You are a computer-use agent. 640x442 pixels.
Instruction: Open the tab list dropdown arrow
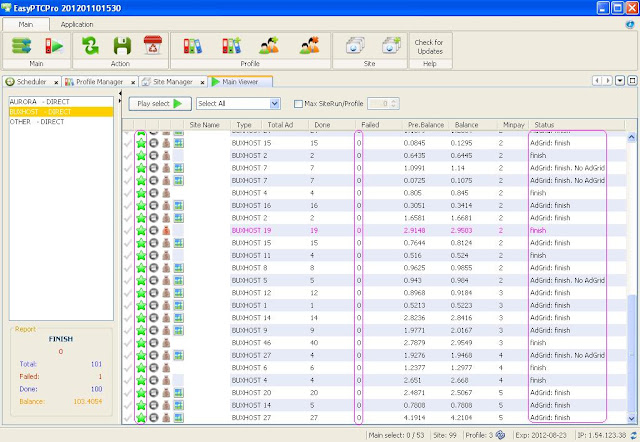point(620,81)
